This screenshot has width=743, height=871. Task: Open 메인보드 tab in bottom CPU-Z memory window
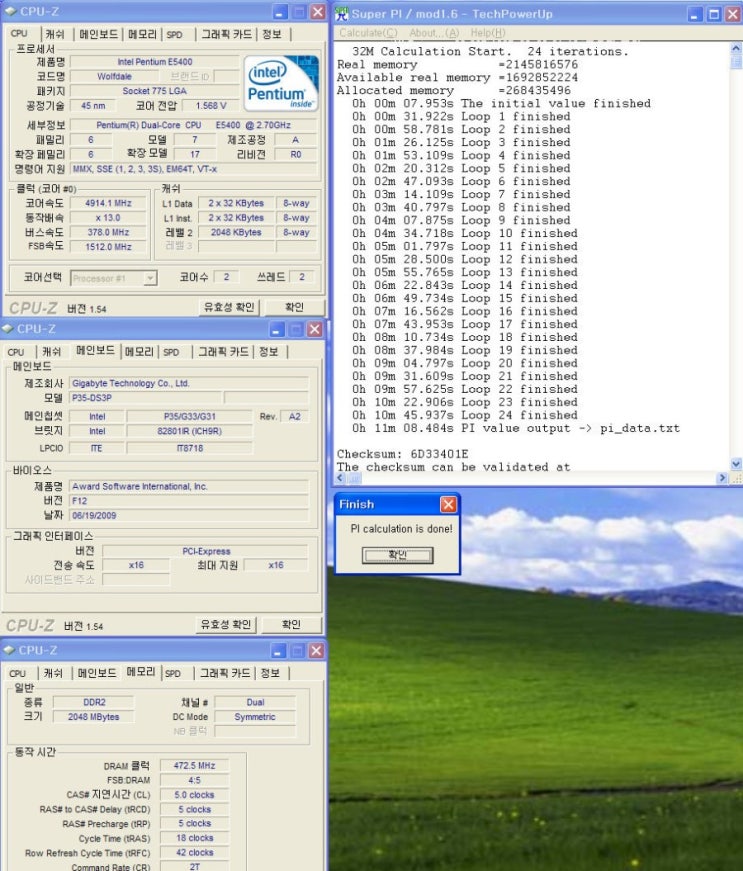[97, 673]
